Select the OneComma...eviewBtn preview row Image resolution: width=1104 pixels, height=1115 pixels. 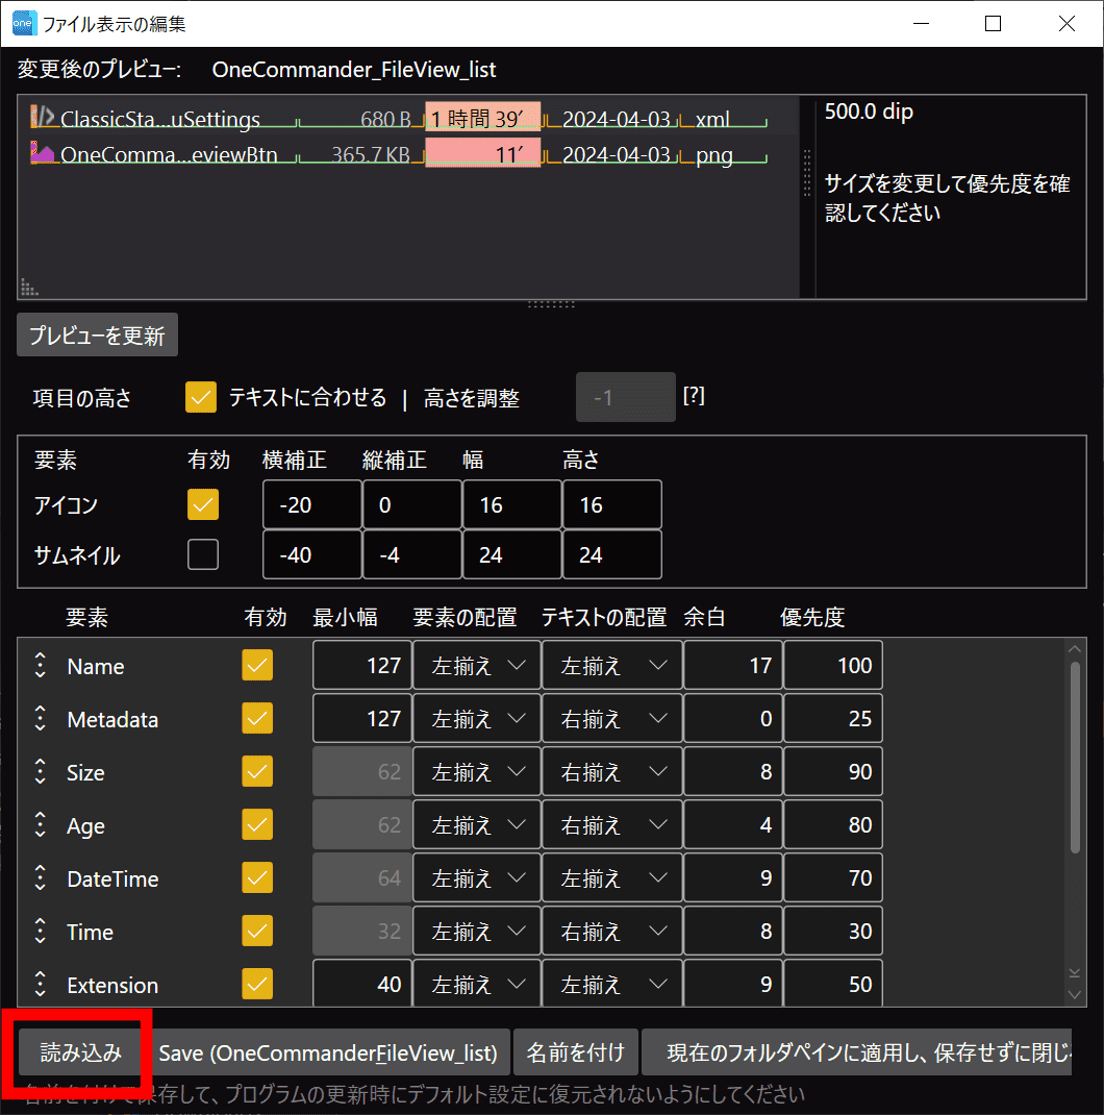tap(408, 153)
